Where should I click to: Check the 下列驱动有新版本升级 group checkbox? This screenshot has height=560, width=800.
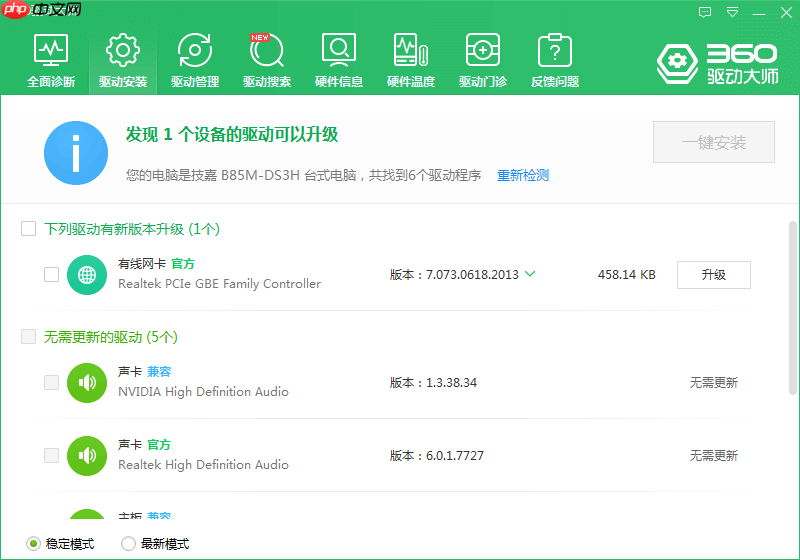29,229
